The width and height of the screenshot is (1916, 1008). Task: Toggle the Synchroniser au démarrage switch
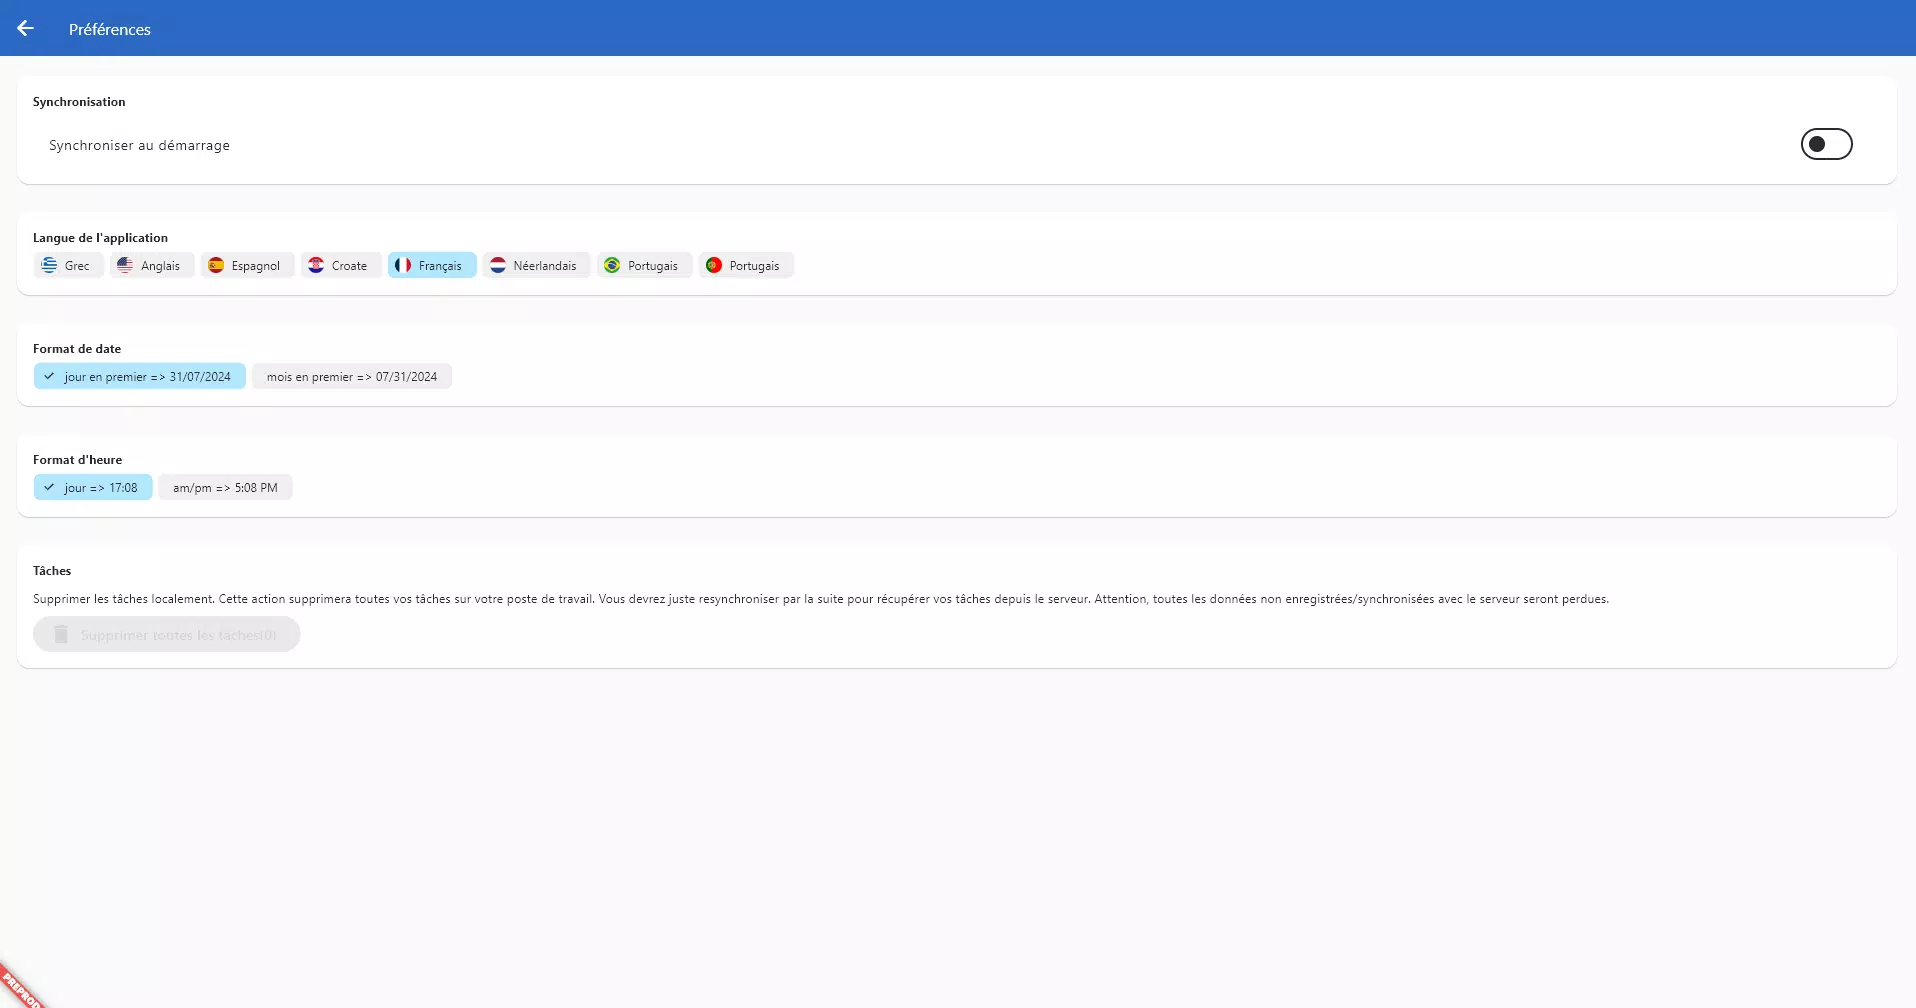[x=1826, y=144]
